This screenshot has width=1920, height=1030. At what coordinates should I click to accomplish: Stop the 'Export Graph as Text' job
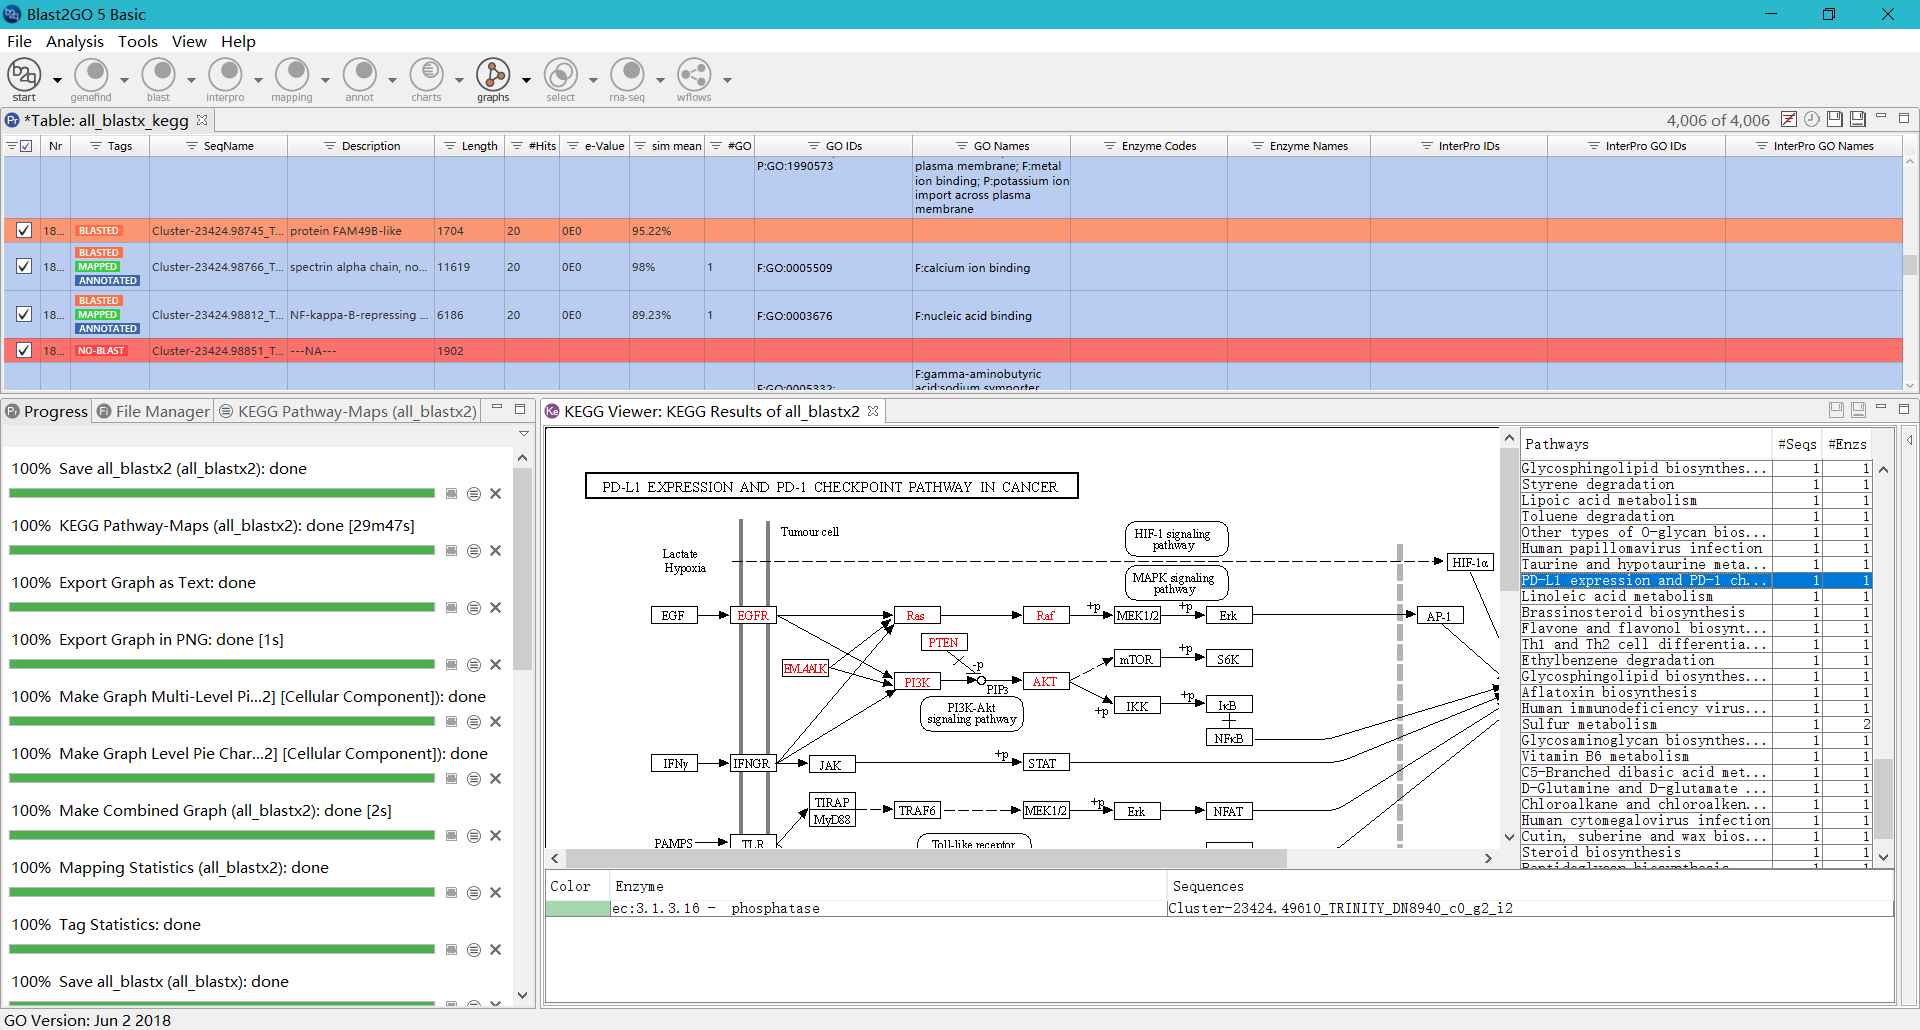point(452,608)
